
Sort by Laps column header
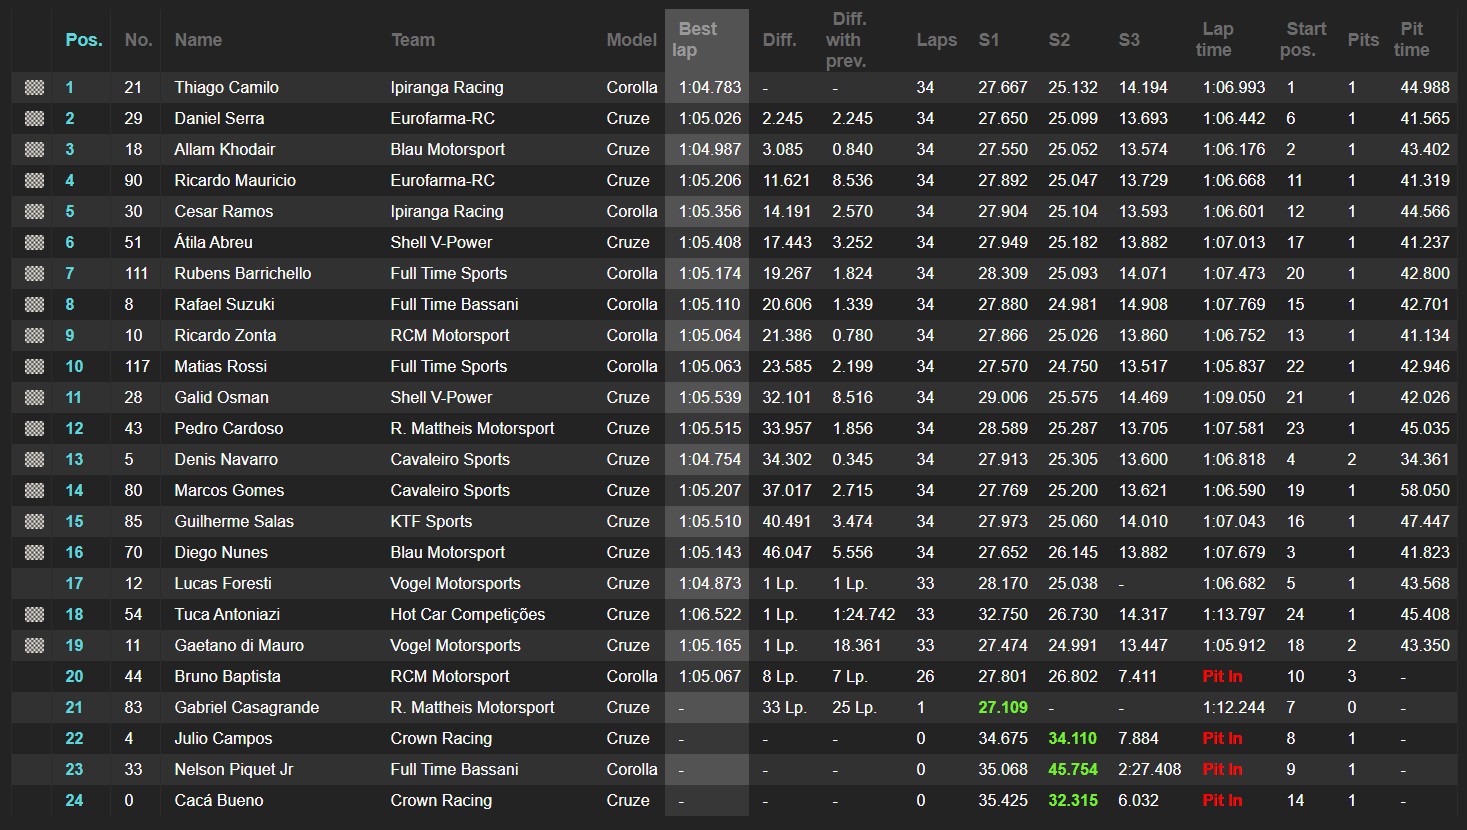click(937, 40)
